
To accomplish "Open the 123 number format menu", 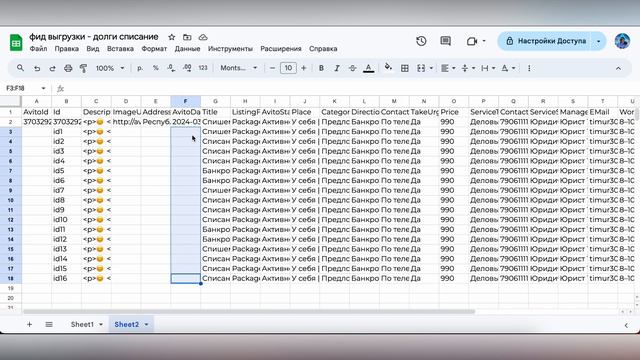I will (x=203, y=68).
